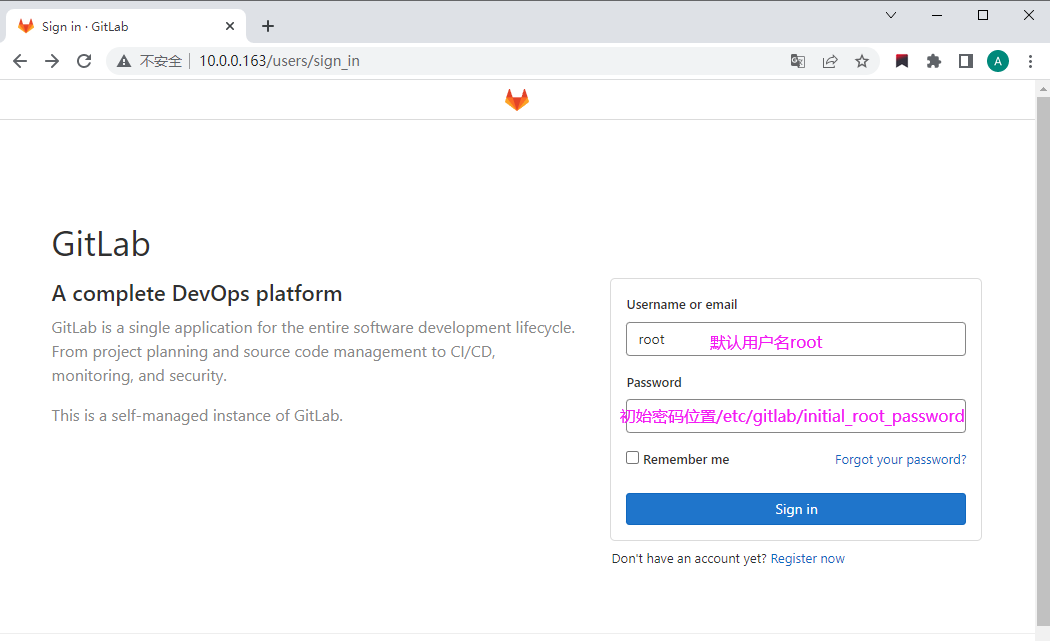This screenshot has height=641, width=1050.
Task: Follow the Forgot your password link
Action: (900, 460)
